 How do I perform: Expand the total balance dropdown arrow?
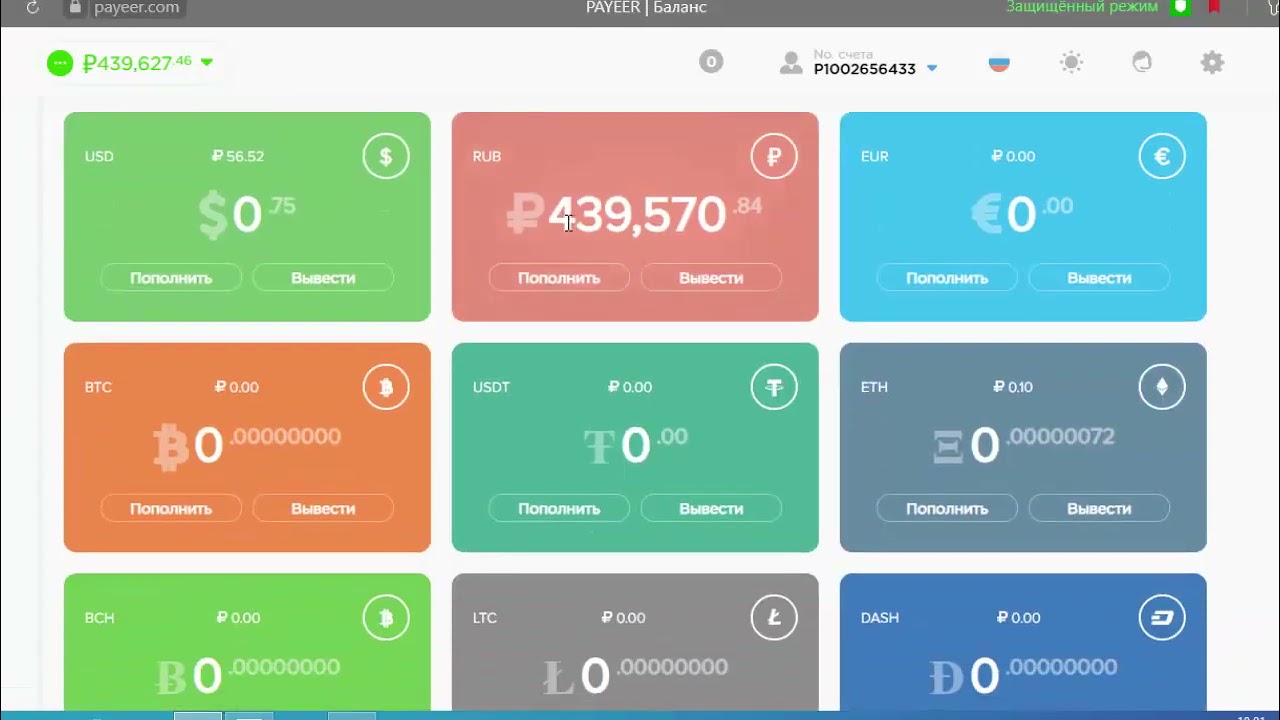[207, 62]
